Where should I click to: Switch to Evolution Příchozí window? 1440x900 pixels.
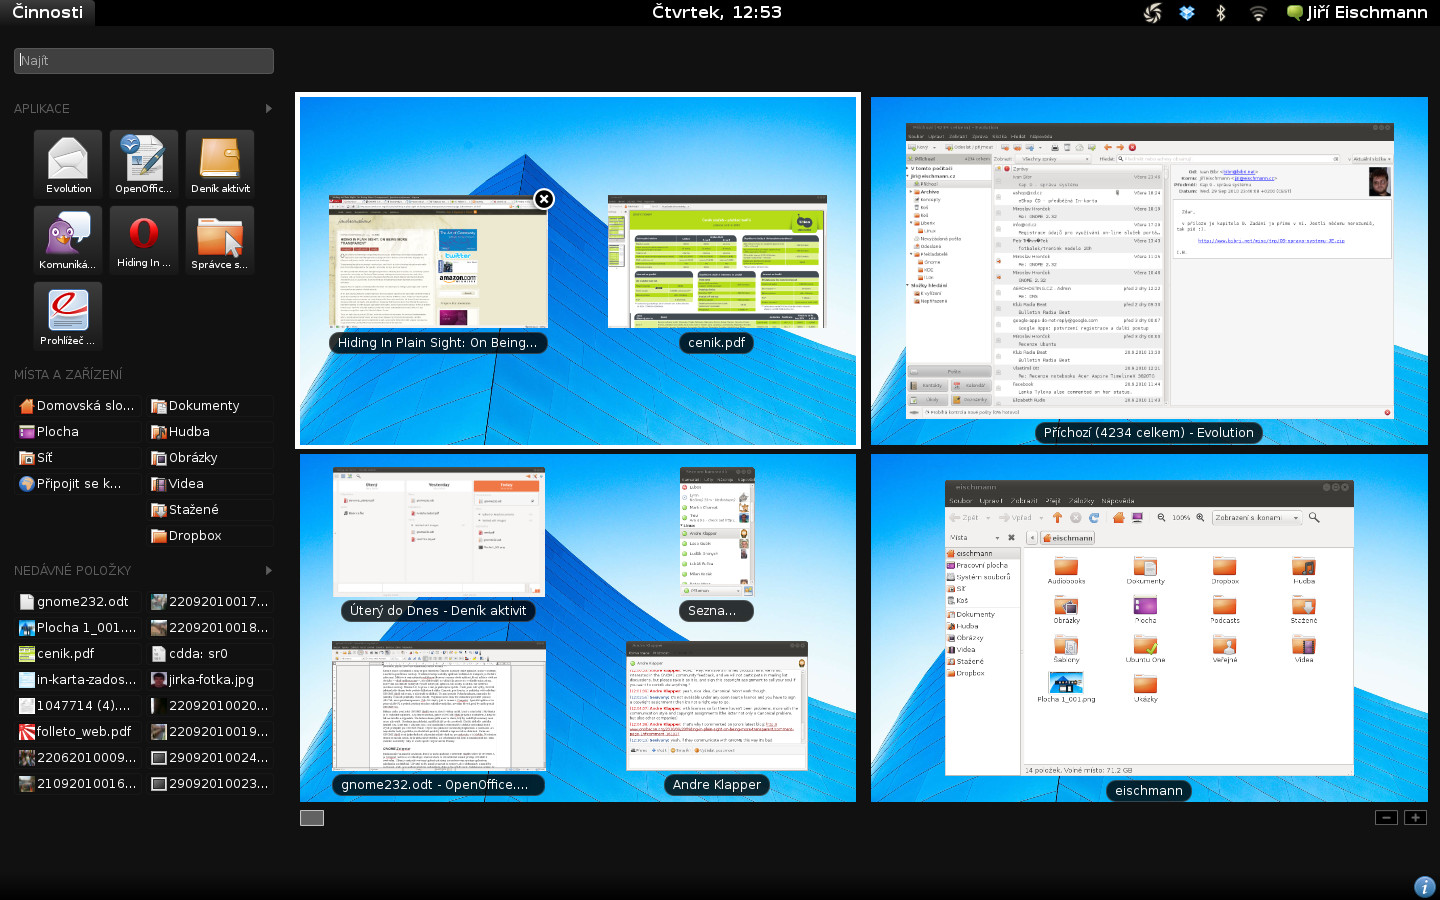(1150, 271)
